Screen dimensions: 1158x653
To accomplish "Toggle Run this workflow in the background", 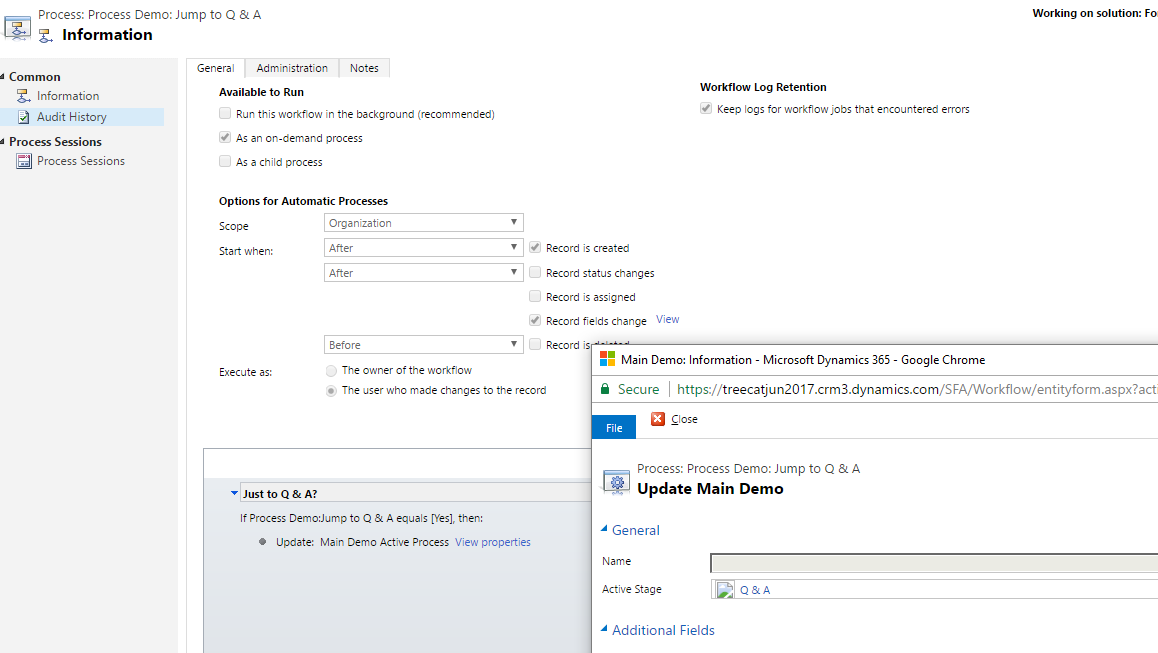I will click(225, 114).
